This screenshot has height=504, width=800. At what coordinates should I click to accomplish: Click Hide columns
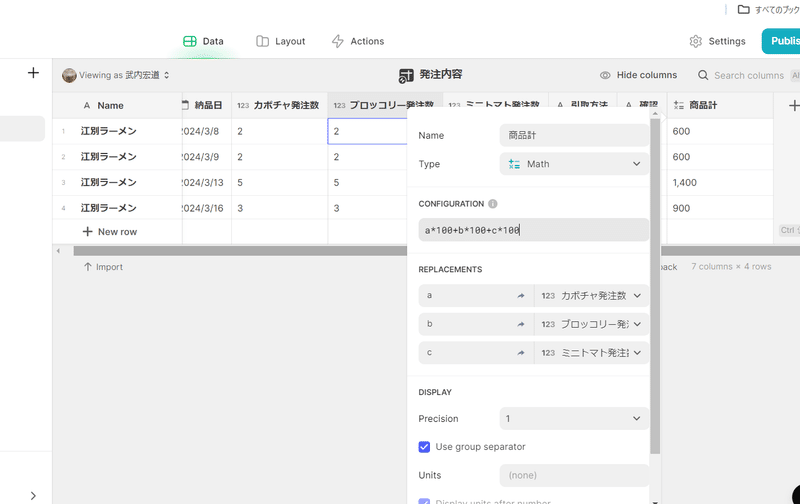click(x=639, y=75)
